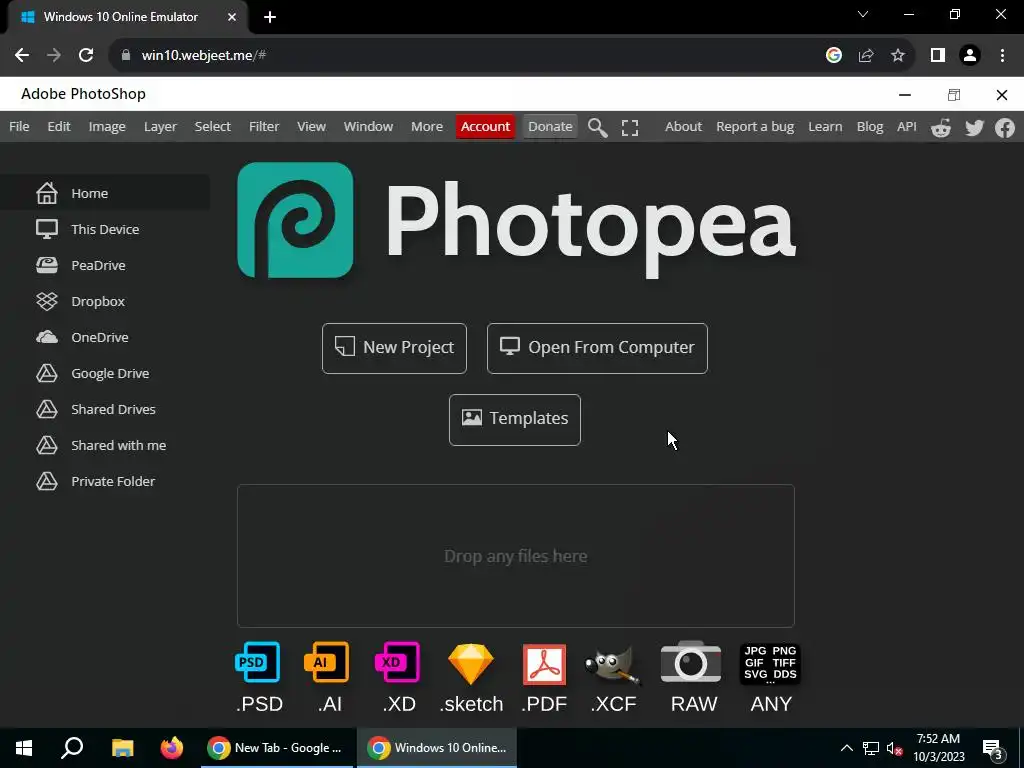
Task: Select the .sketch diamond icon
Action: click(x=471, y=664)
